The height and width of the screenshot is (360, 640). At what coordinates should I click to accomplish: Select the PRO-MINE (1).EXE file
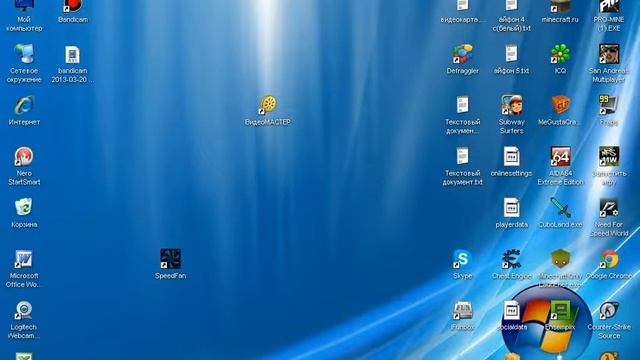[x=609, y=6]
